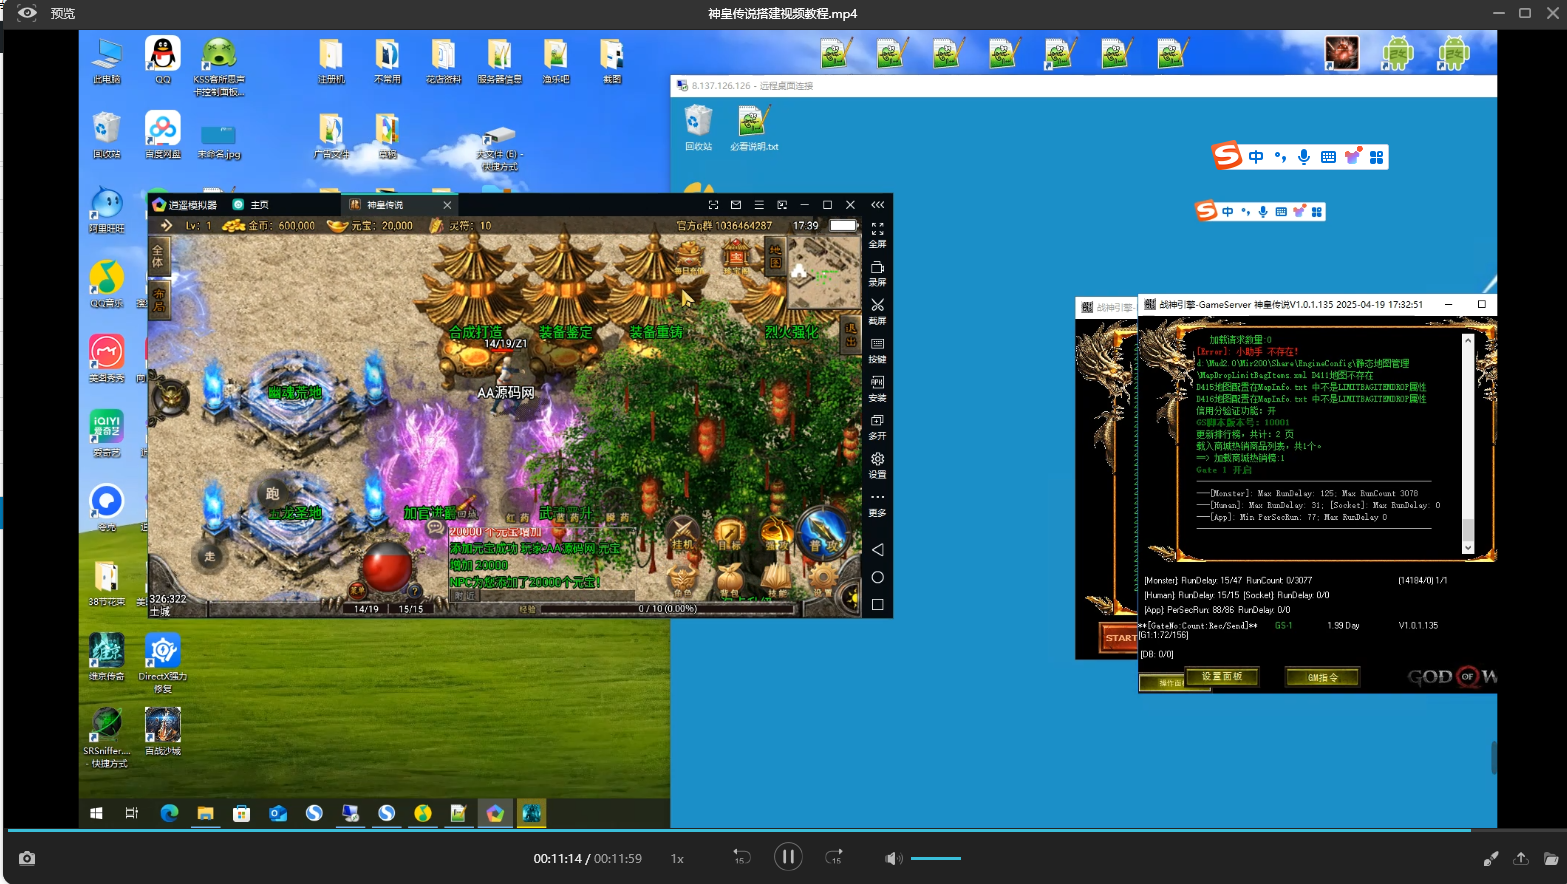Open the emulator 按键 keymapping icon
Image resolution: width=1567 pixels, height=884 pixels.
877,350
